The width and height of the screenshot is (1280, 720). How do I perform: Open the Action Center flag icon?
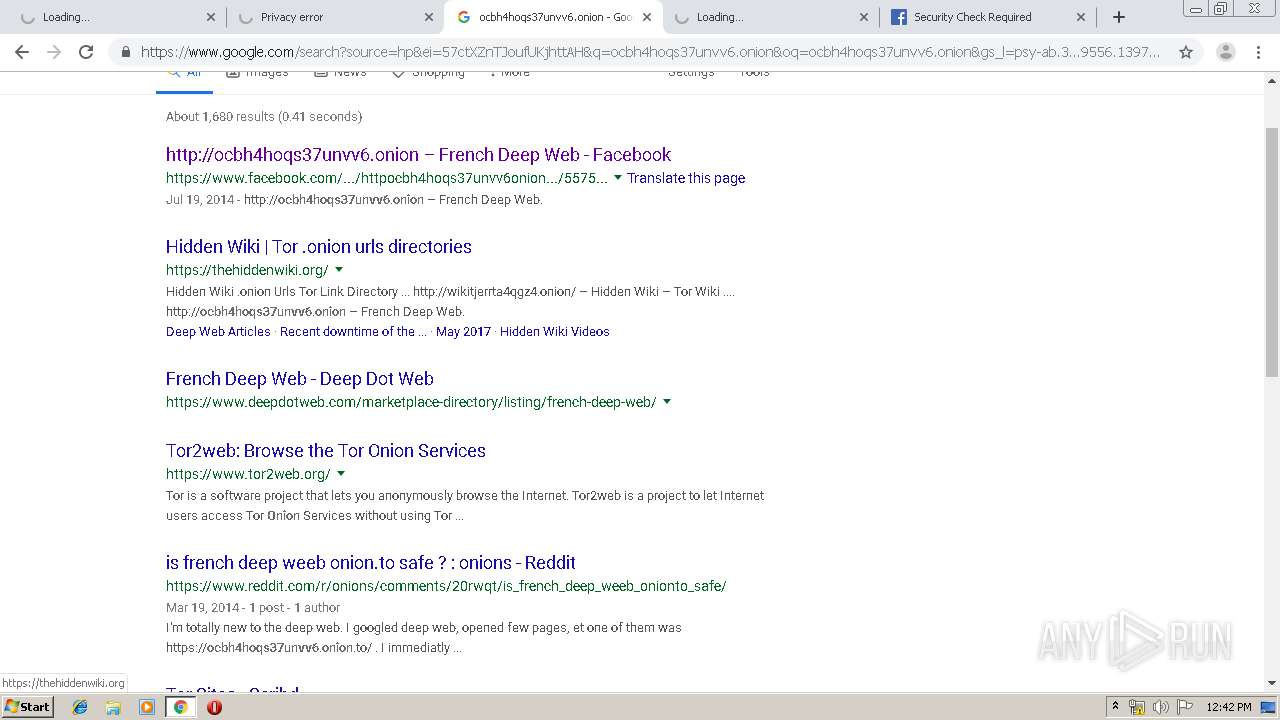1184,707
